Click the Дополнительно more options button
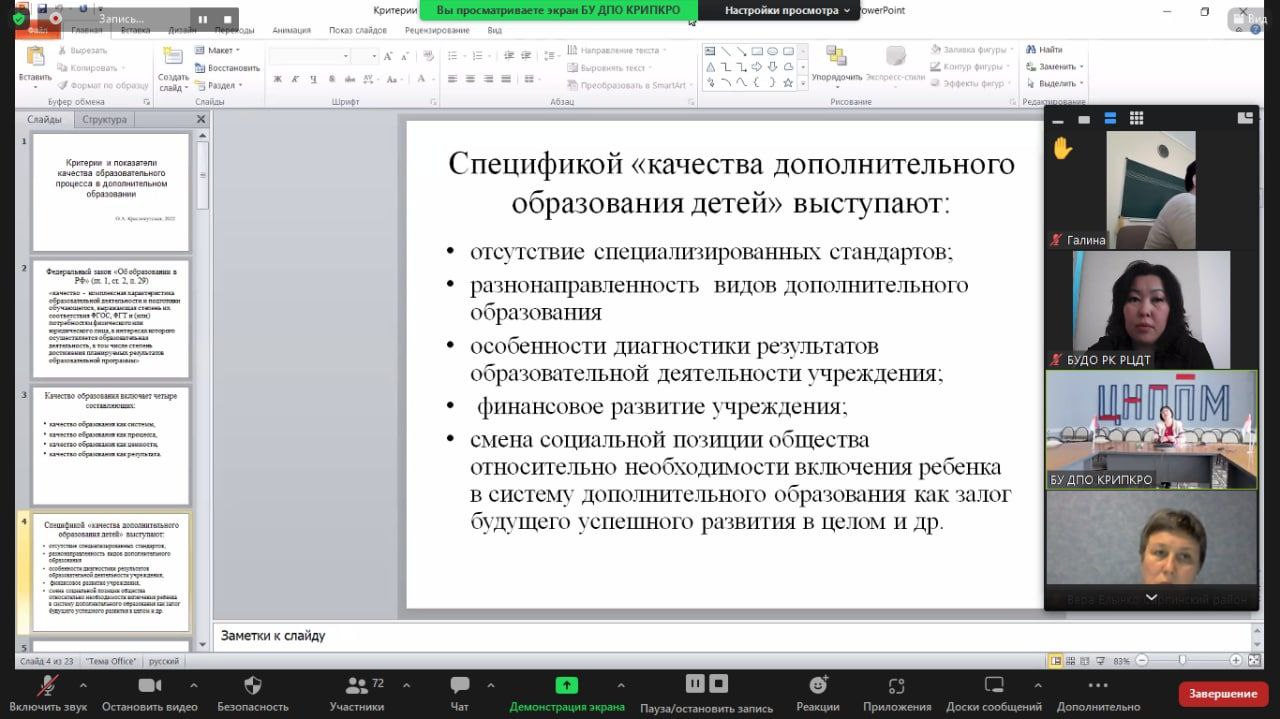 click(1097, 686)
